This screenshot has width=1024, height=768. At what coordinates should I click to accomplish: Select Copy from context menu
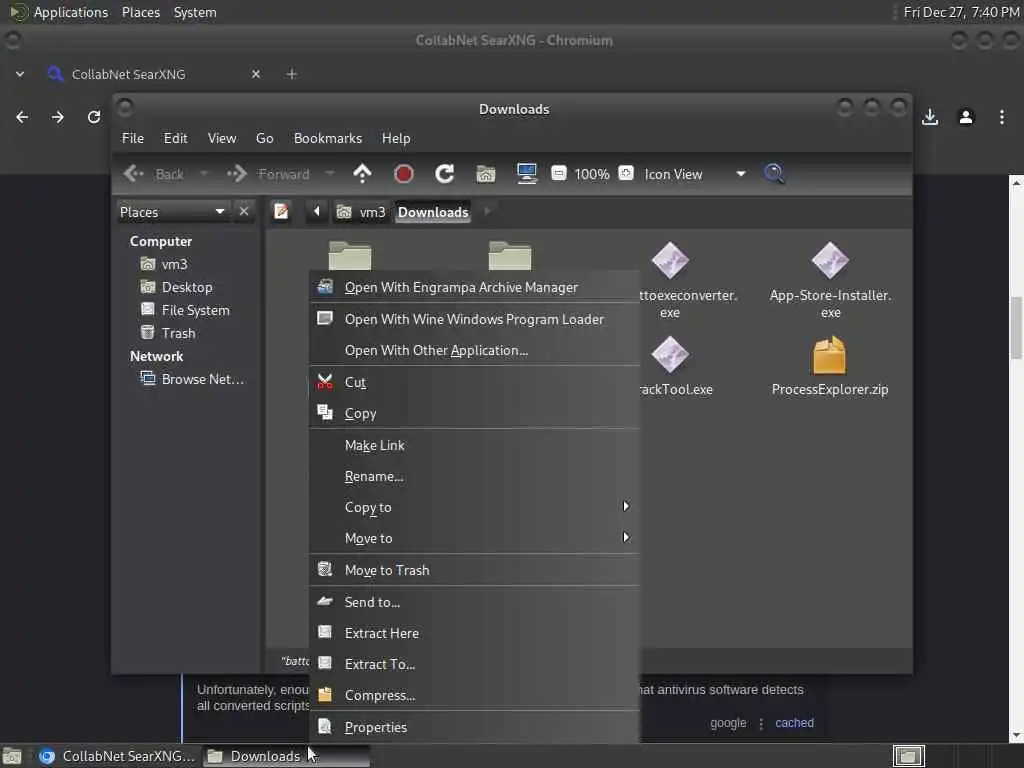(475, 413)
